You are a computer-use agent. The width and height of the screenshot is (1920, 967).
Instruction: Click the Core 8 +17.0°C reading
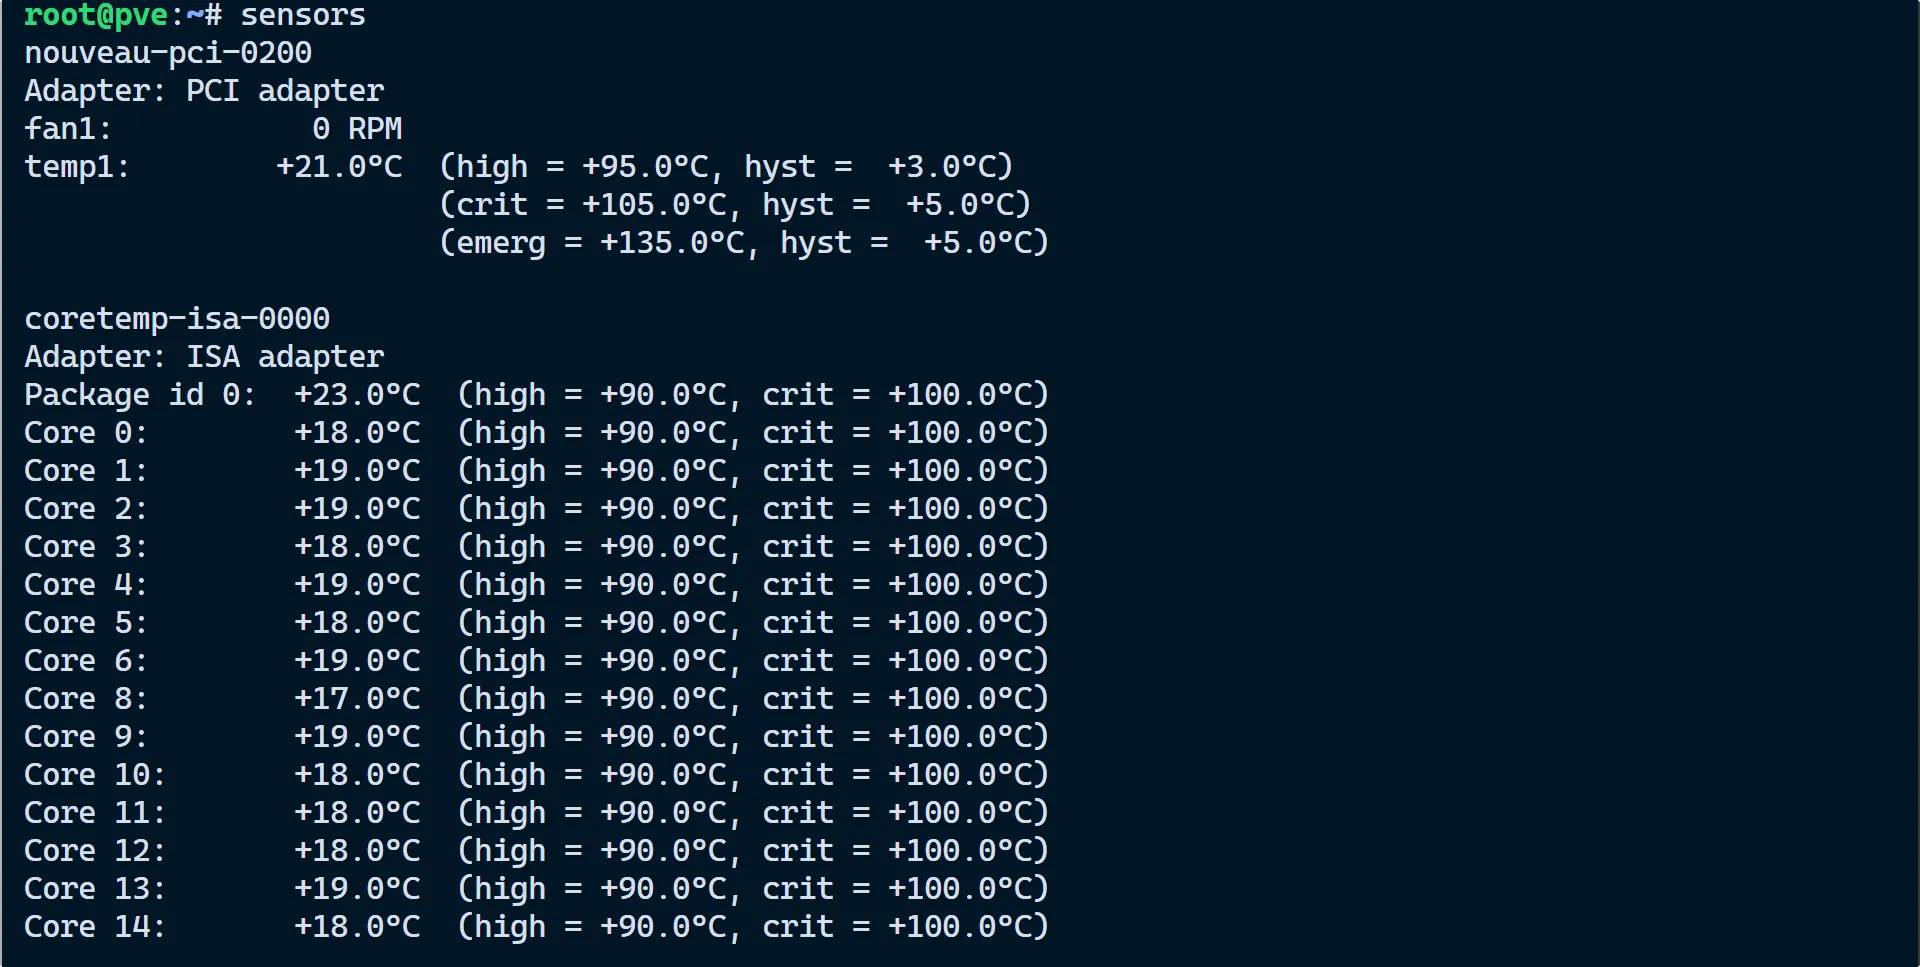tap(357, 699)
